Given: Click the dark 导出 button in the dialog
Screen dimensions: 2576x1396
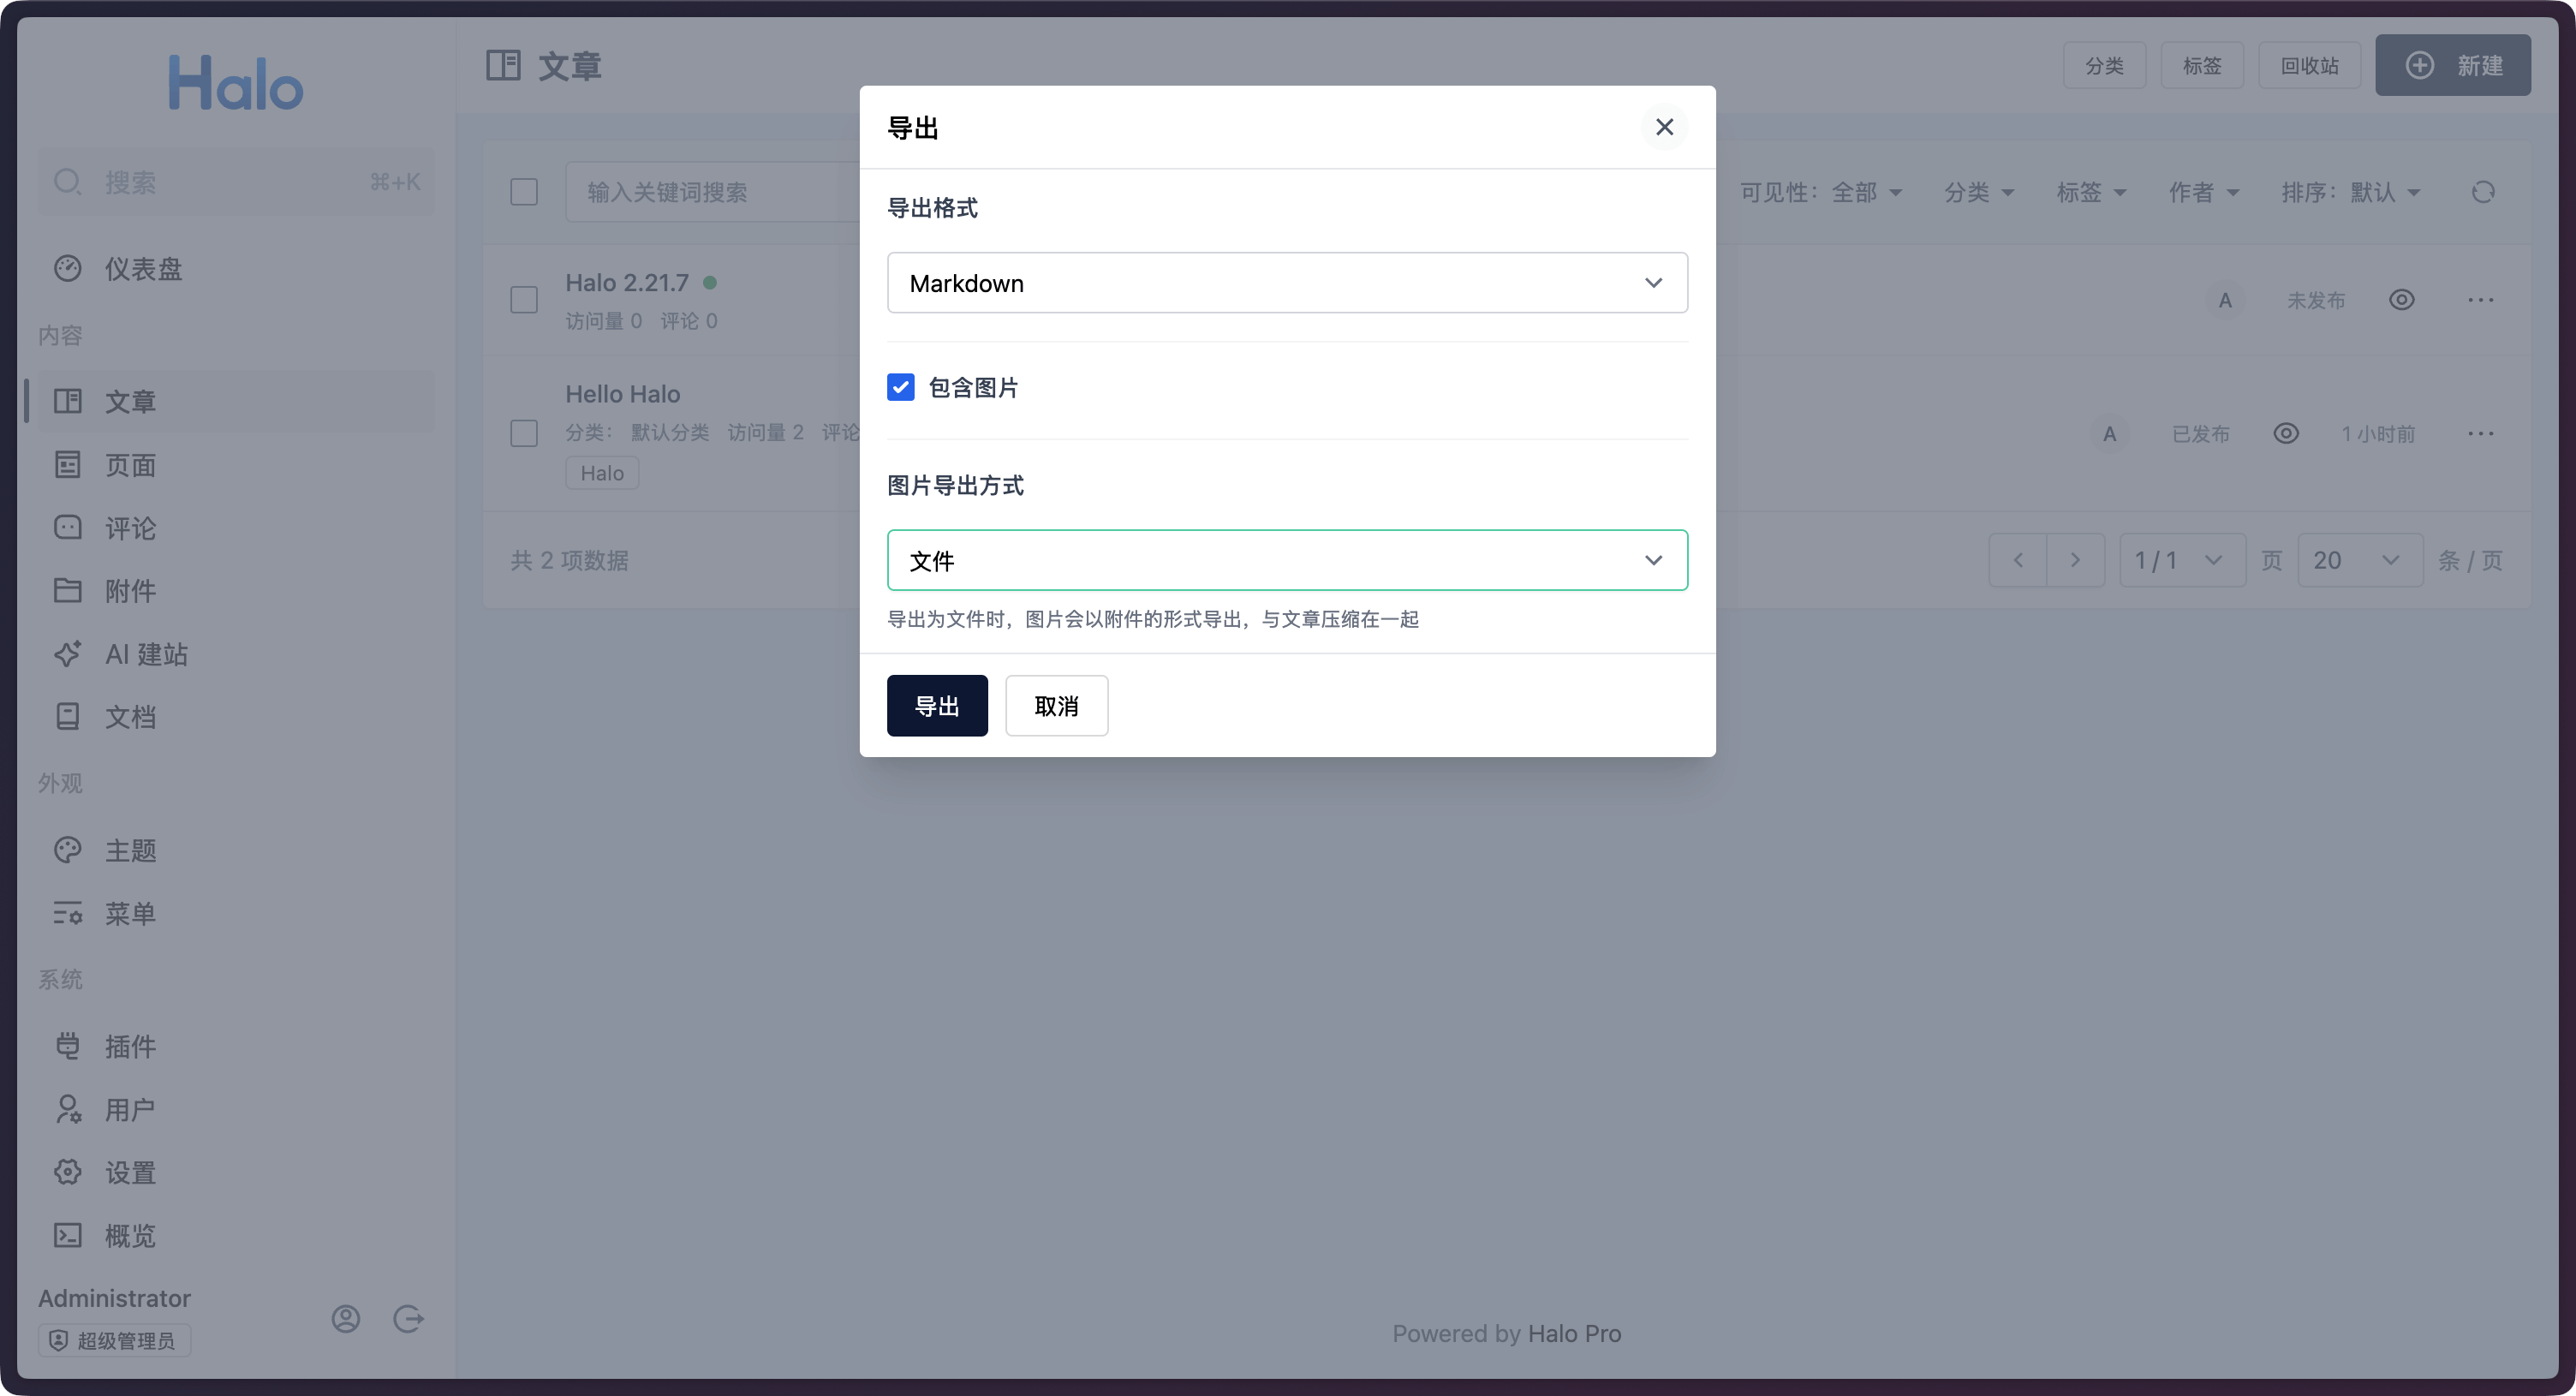Looking at the screenshot, I should click(x=937, y=706).
